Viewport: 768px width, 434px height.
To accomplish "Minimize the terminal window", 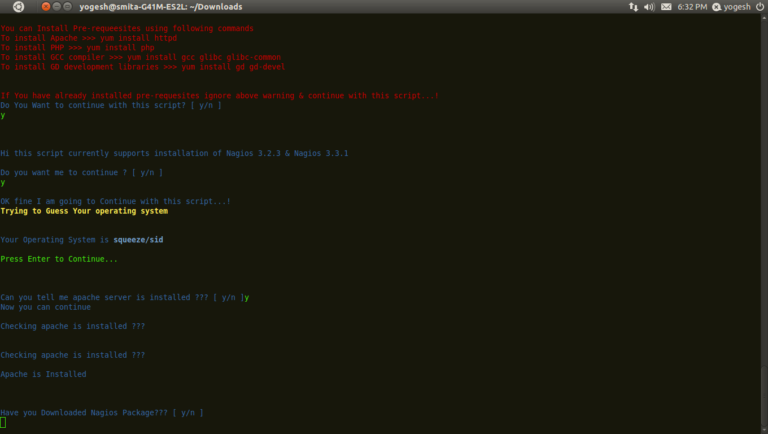I will click(57, 6).
